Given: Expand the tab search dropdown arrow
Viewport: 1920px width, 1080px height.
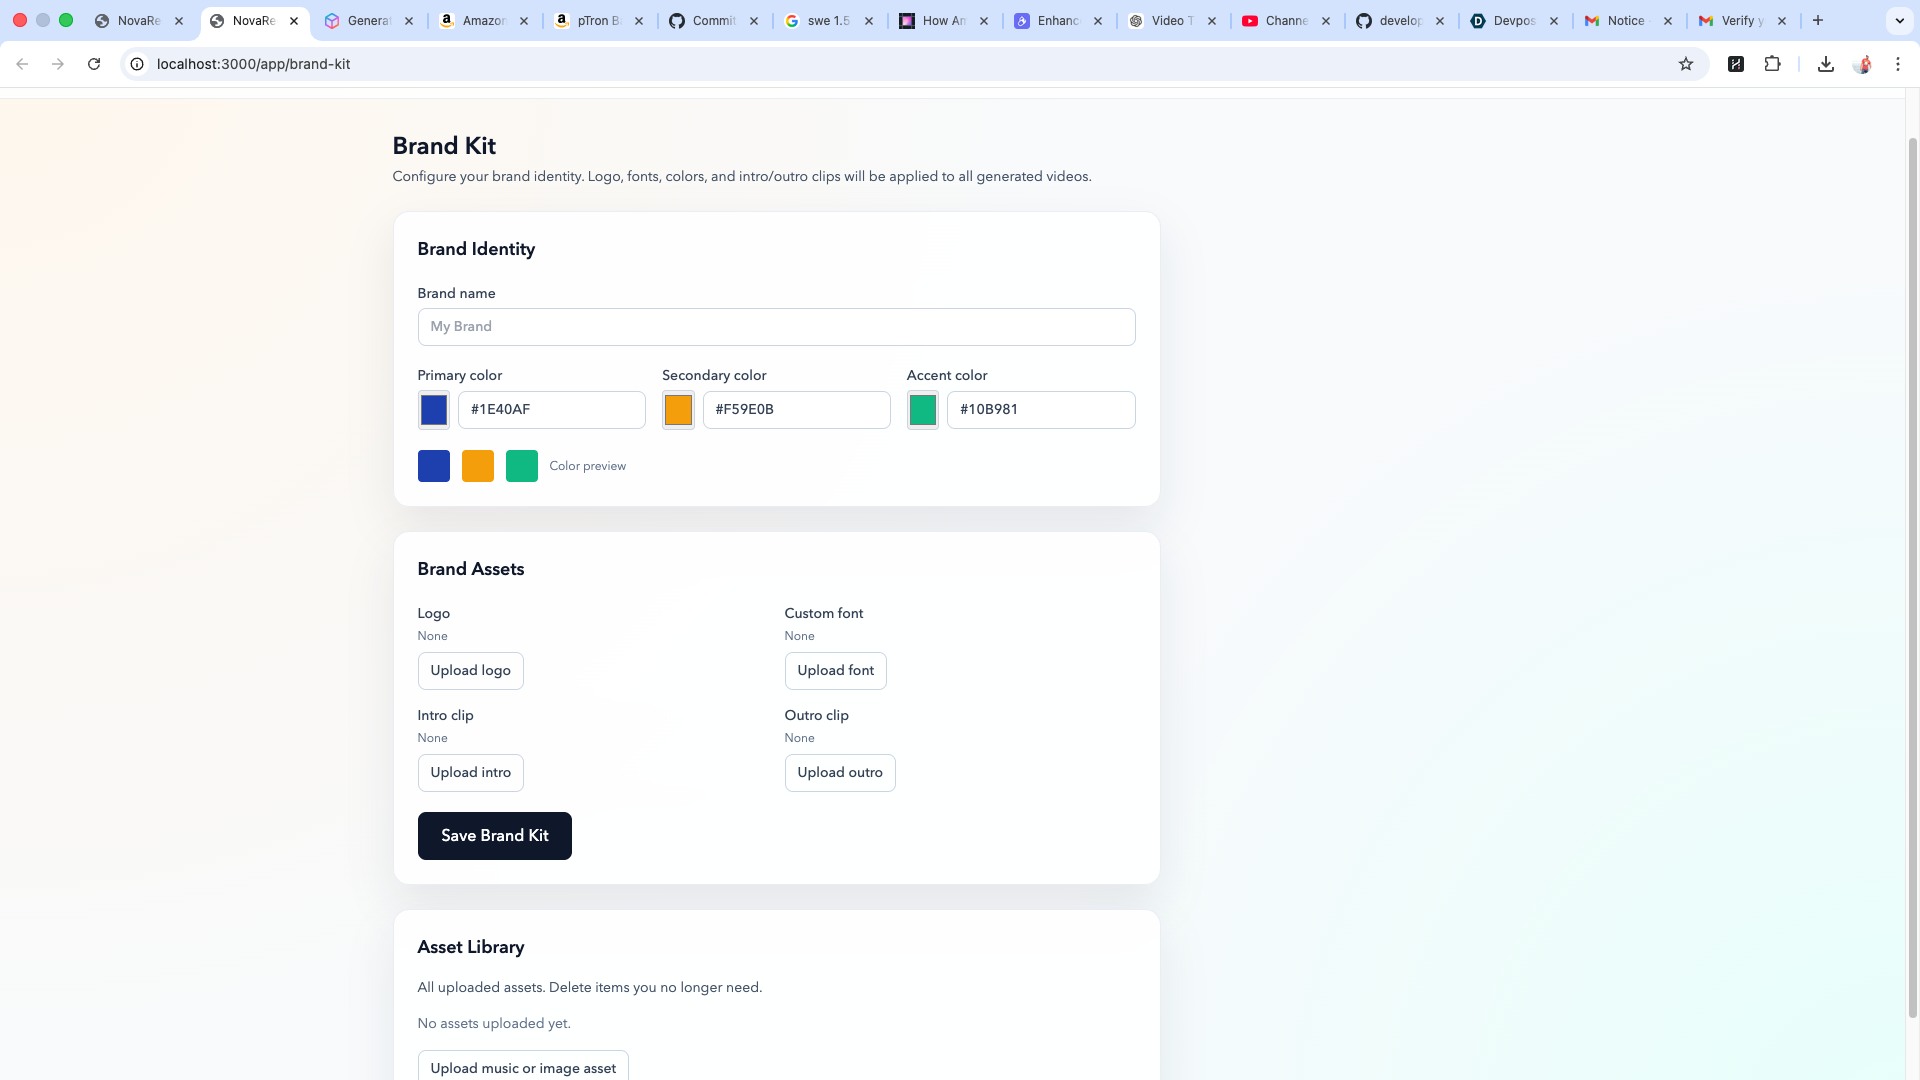Looking at the screenshot, I should tap(1899, 20).
